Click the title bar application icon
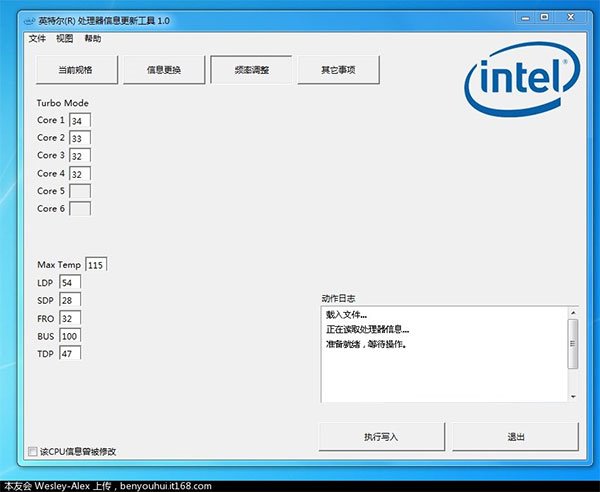600x492 pixels. coord(30,21)
